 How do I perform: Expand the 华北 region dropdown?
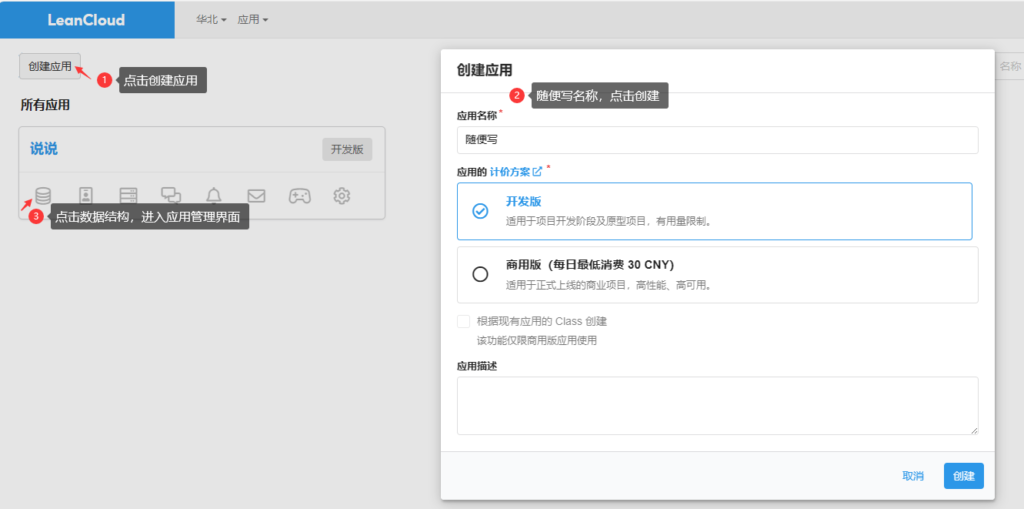coord(211,19)
